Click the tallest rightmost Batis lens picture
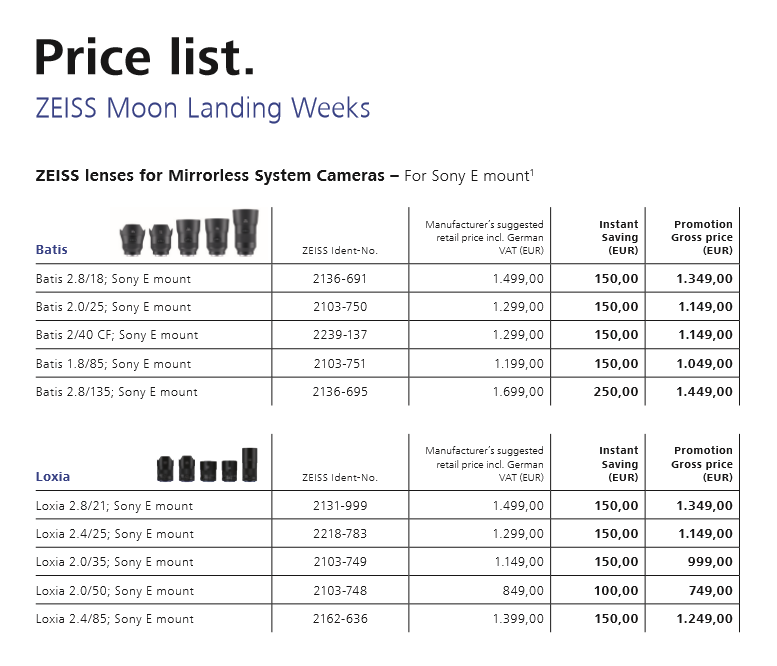Screen dimensions: 777x666 [x=245, y=231]
